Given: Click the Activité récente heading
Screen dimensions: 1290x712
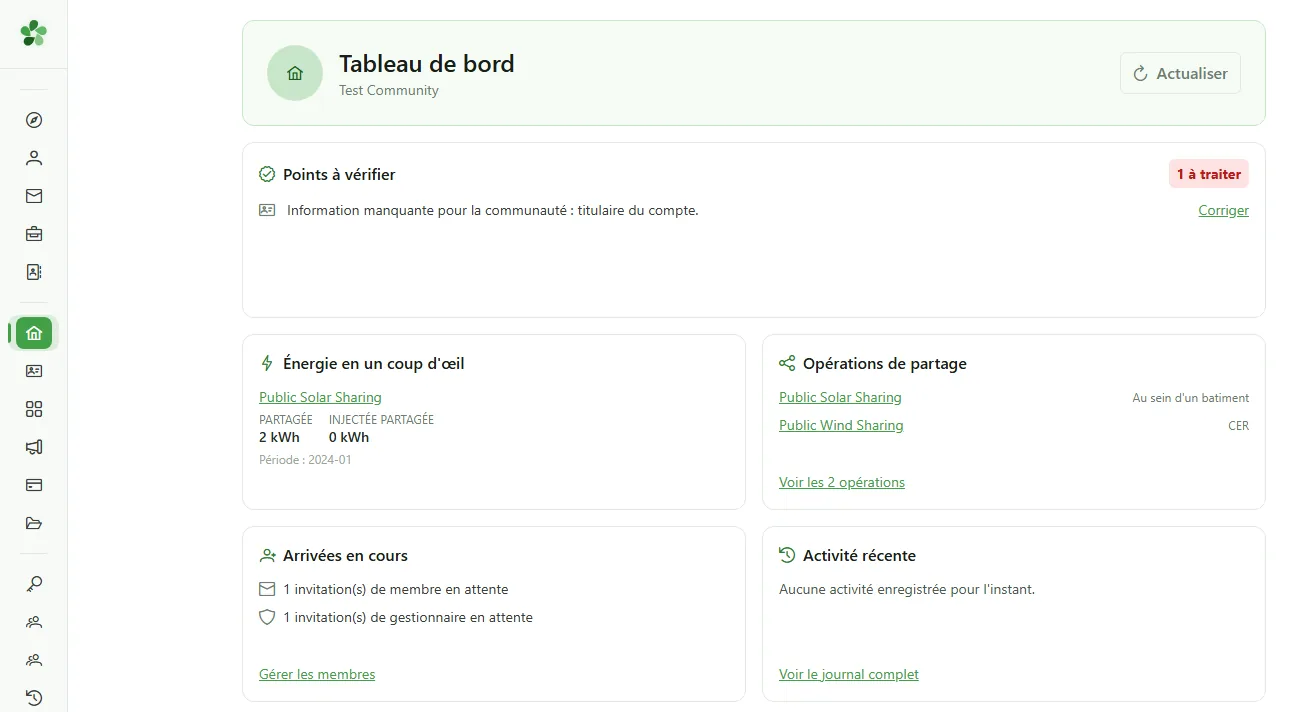Looking at the screenshot, I should (x=860, y=555).
